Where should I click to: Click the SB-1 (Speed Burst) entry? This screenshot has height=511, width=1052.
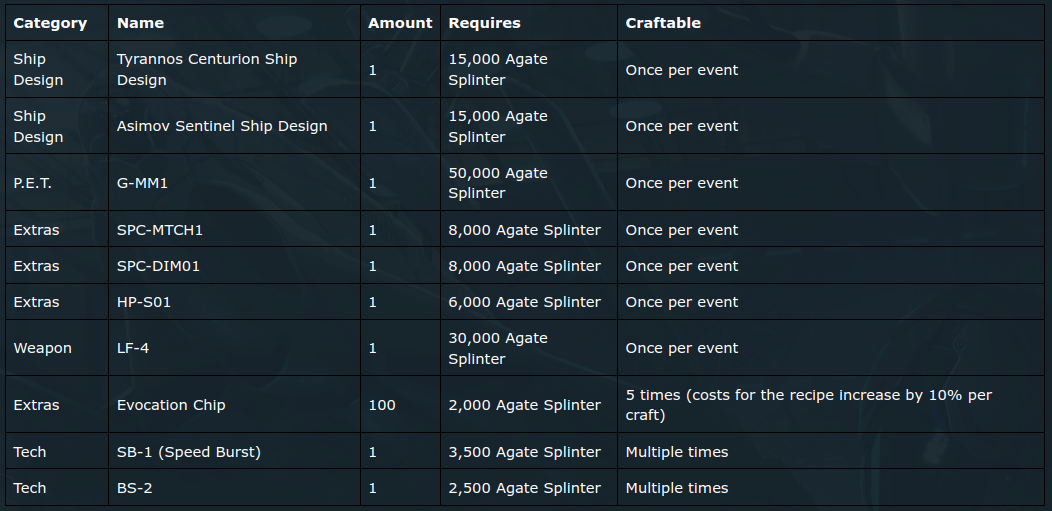pyautogui.click(x=189, y=452)
